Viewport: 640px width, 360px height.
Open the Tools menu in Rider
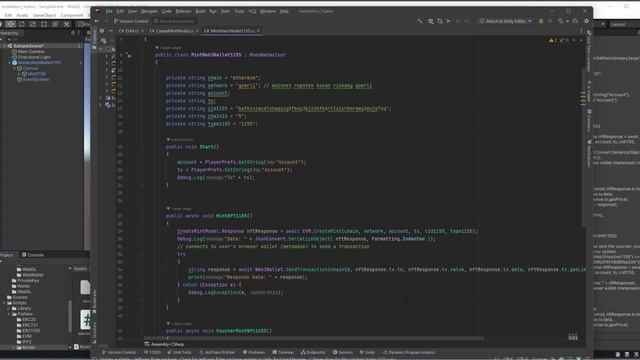click(x=239, y=11)
